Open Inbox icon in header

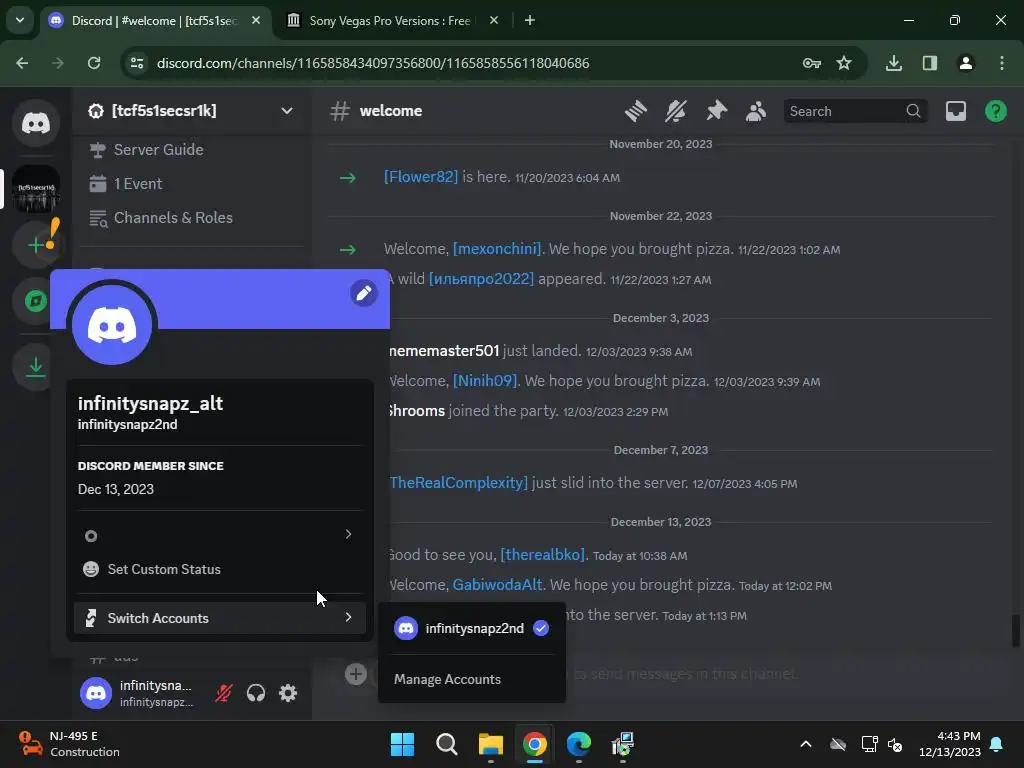pos(955,111)
